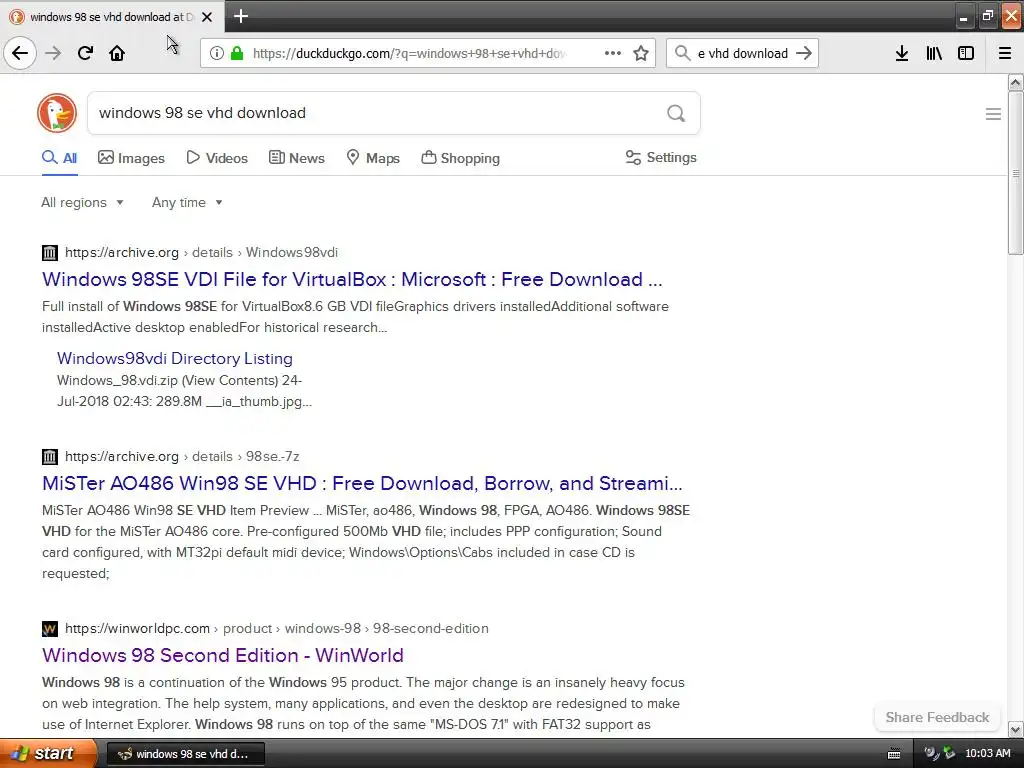
Task: Click the winworldpc.com URL breadcrumb
Action: coord(277,629)
